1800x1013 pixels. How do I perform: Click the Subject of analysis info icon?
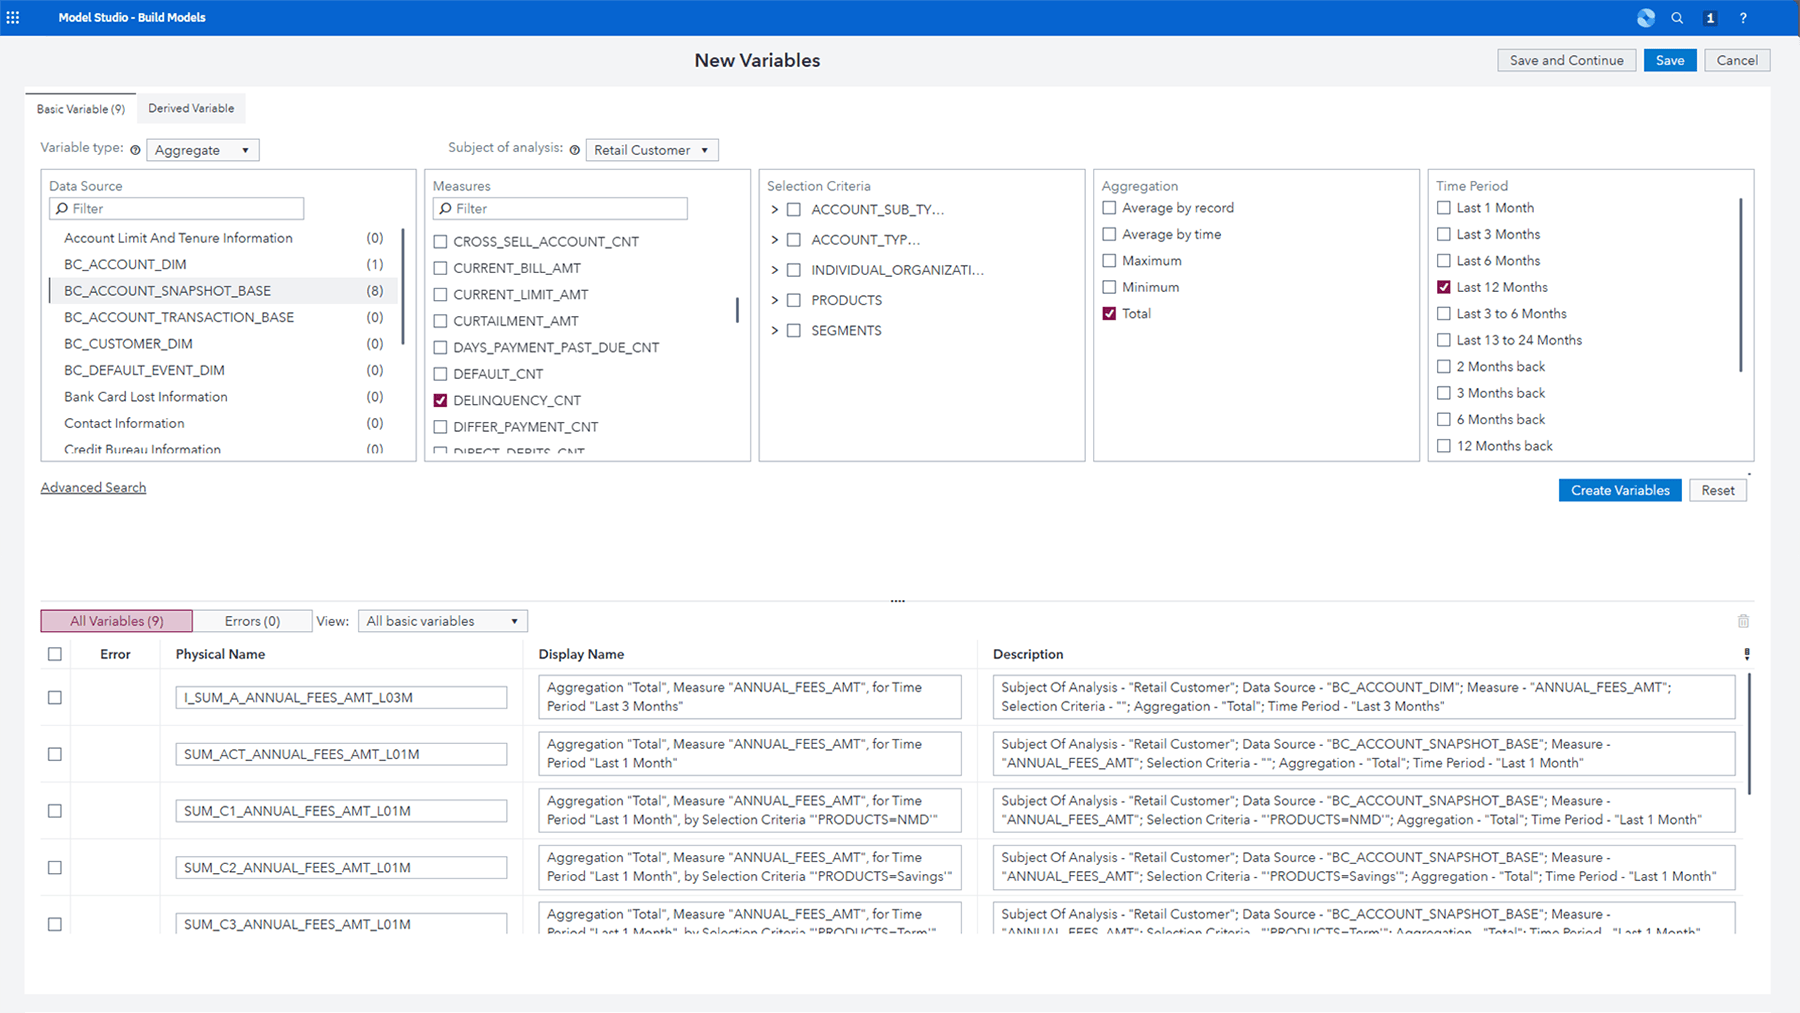575,148
